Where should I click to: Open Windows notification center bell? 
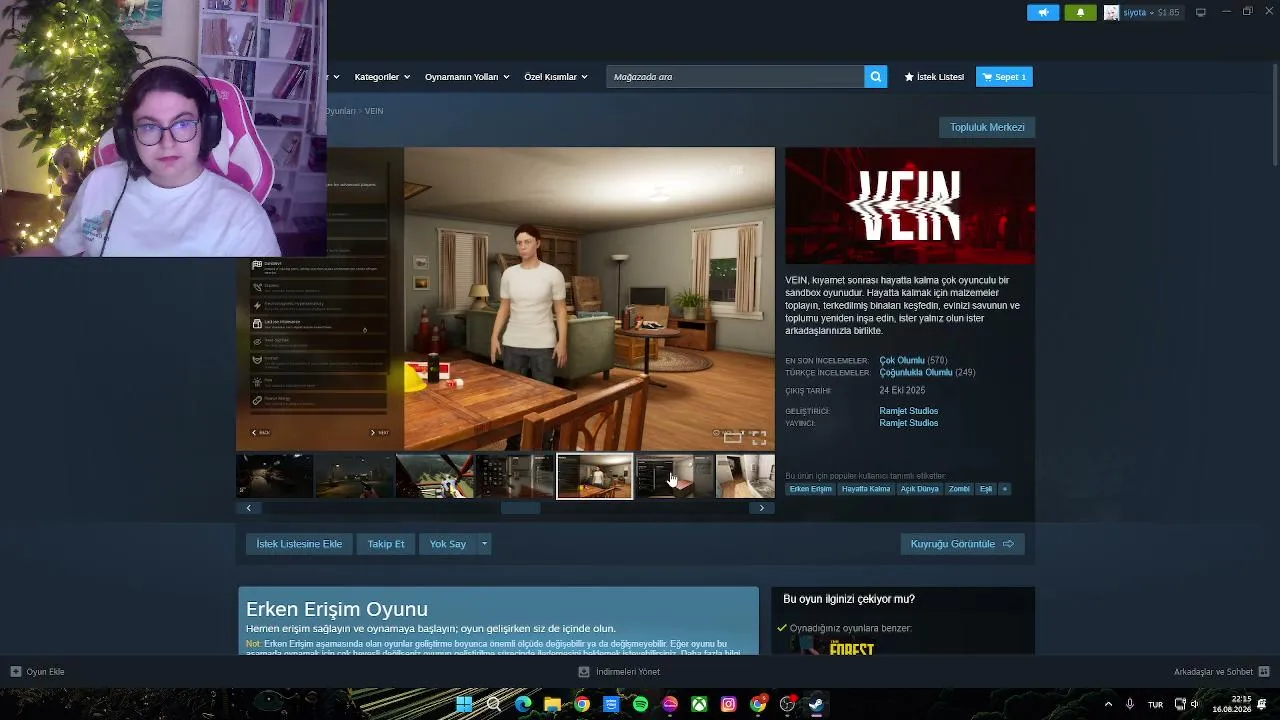click(x=1264, y=704)
